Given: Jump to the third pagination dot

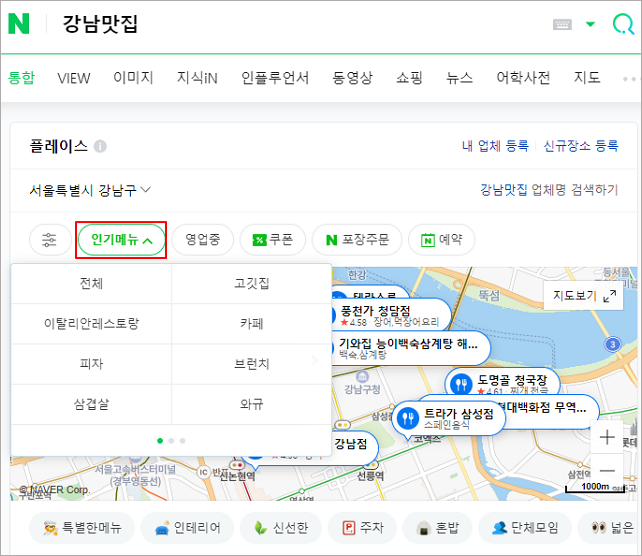Looking at the screenshot, I should (182, 441).
